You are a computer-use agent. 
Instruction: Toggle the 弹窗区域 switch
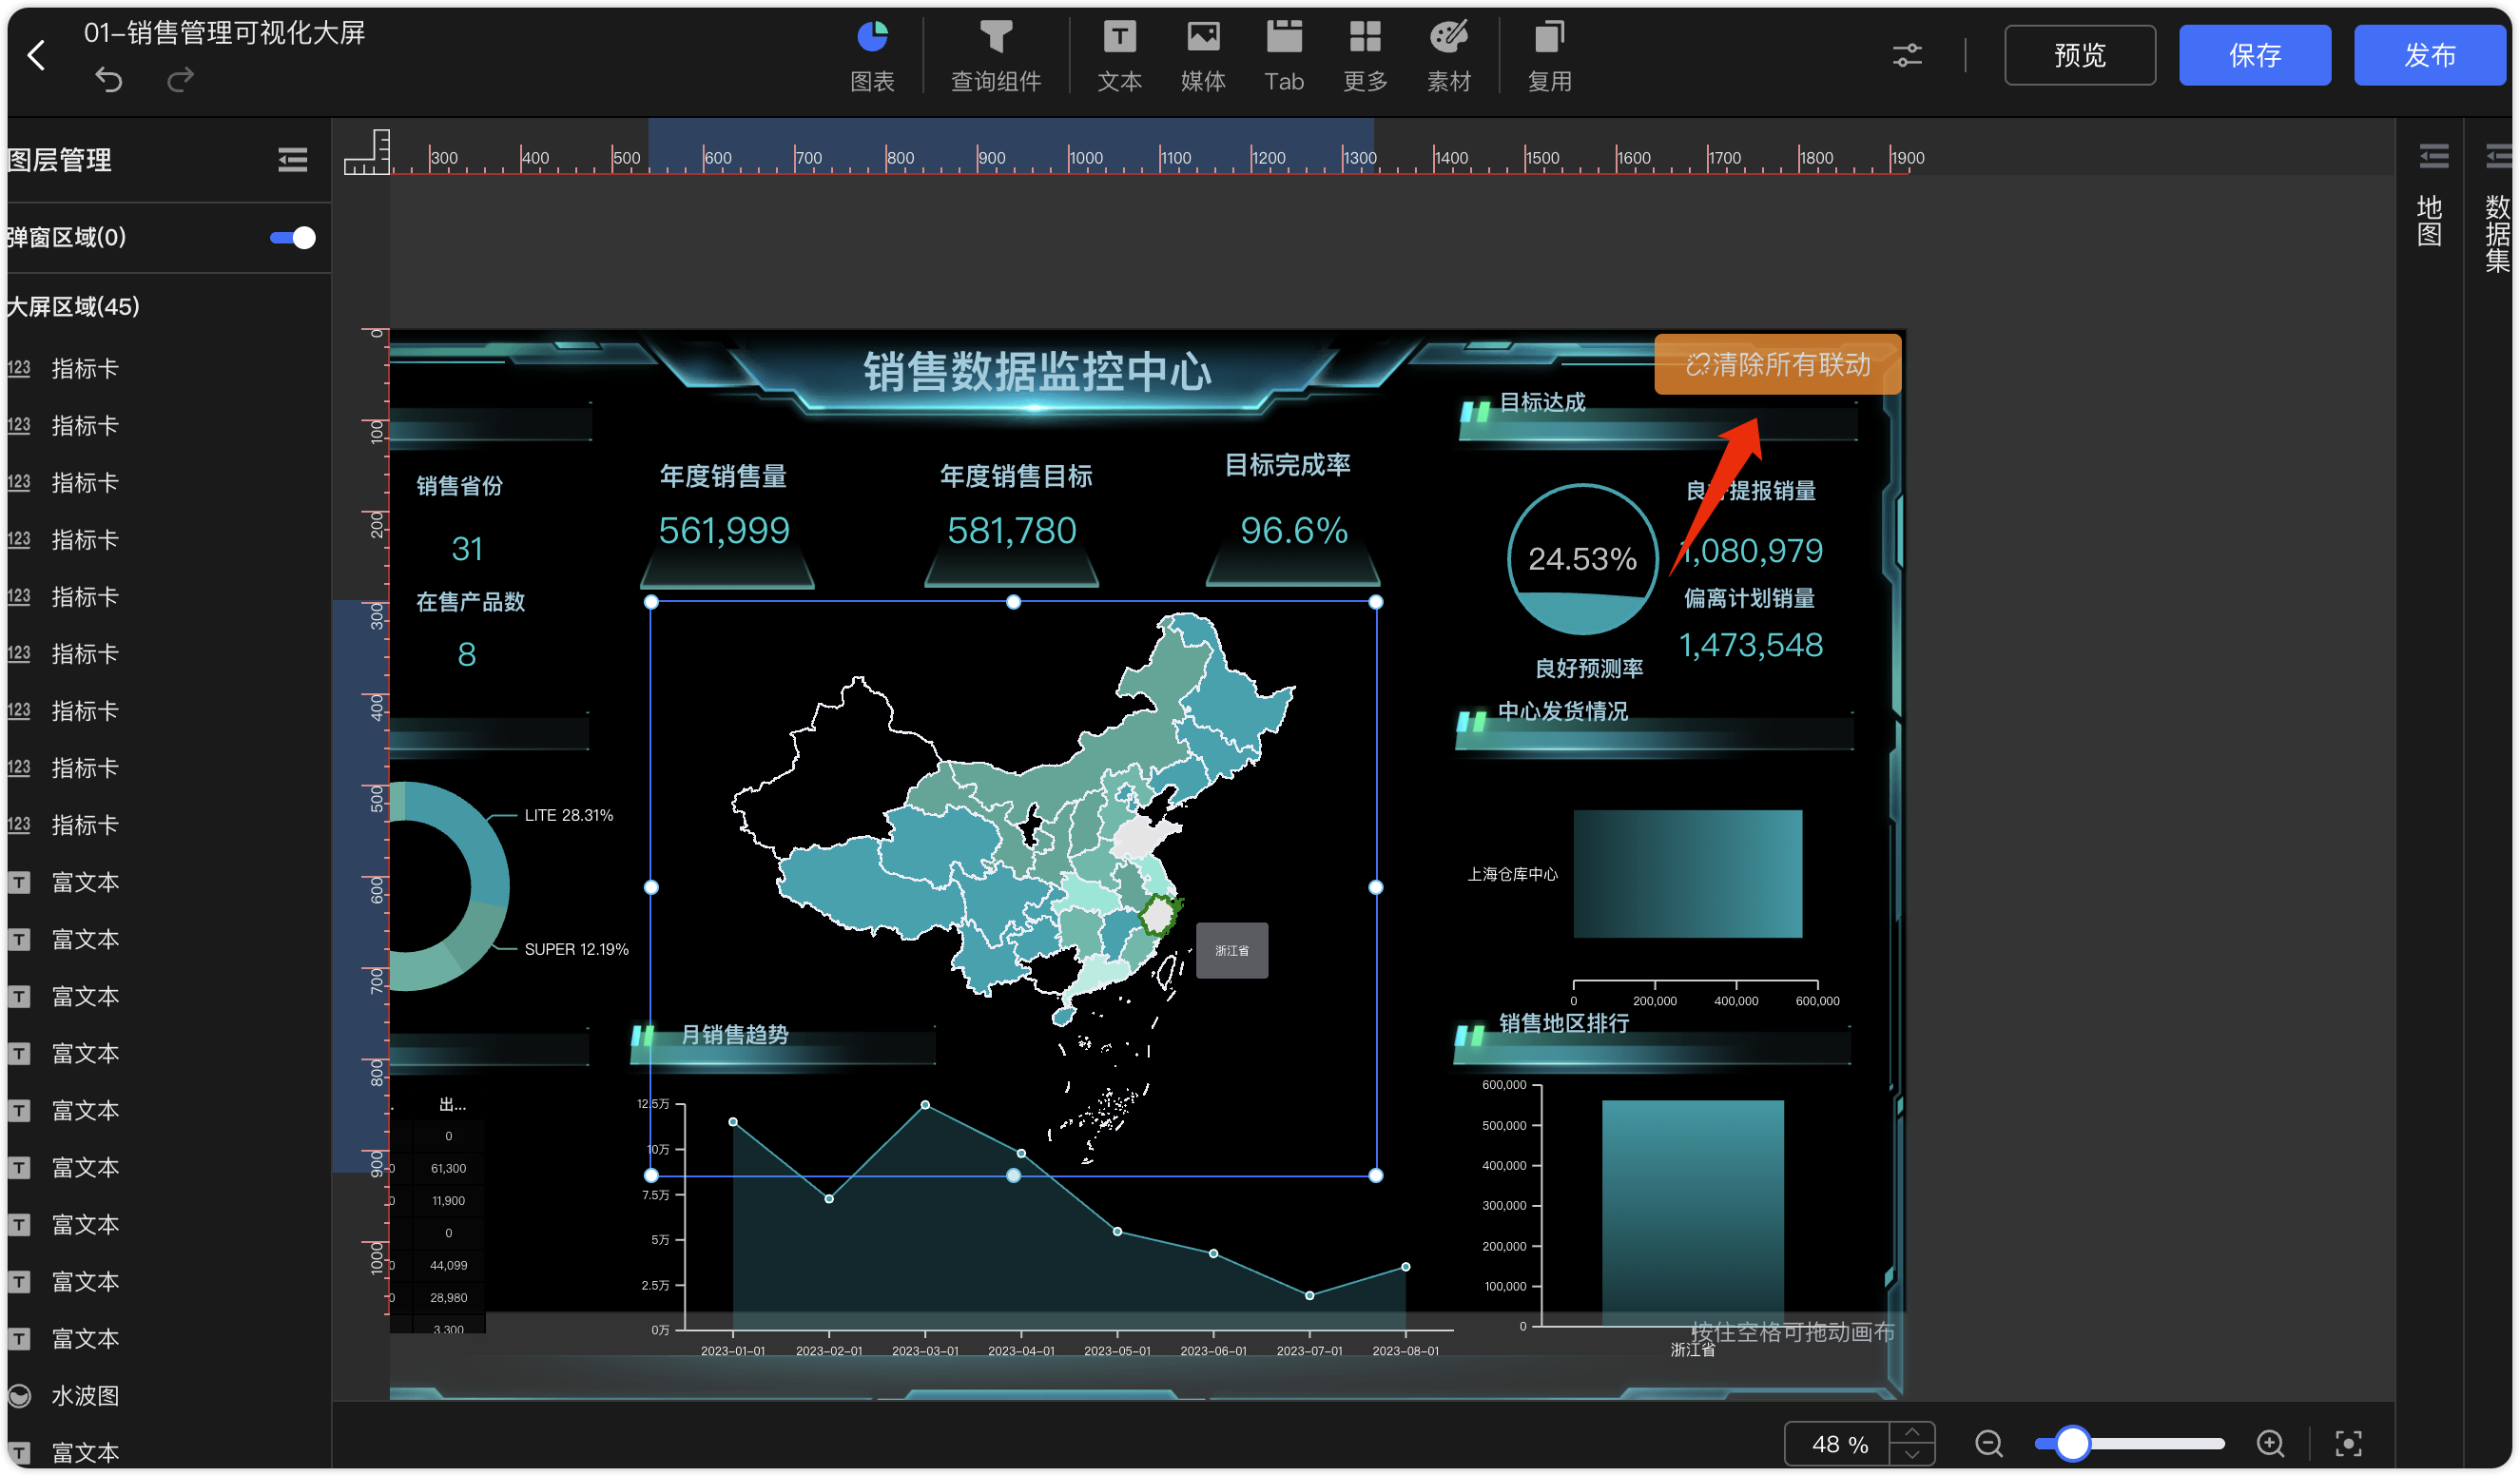[x=292, y=237]
